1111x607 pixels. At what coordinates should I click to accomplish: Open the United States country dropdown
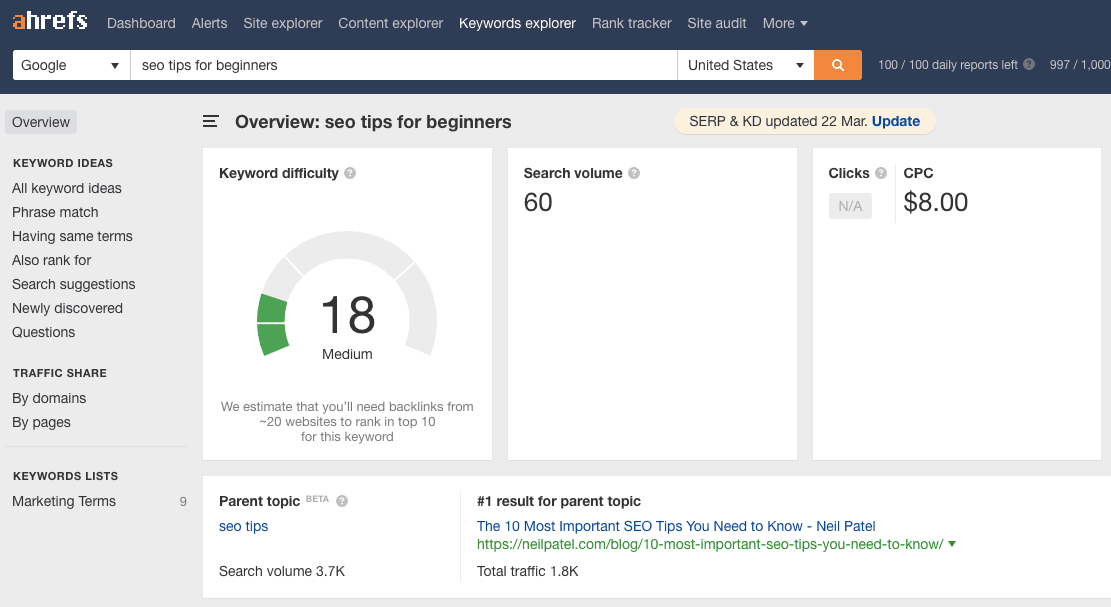click(x=745, y=65)
